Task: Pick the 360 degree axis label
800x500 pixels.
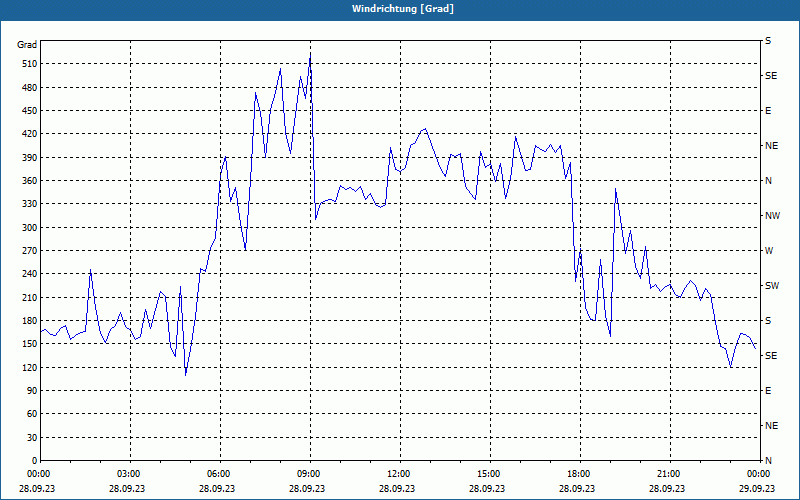Action: point(30,181)
